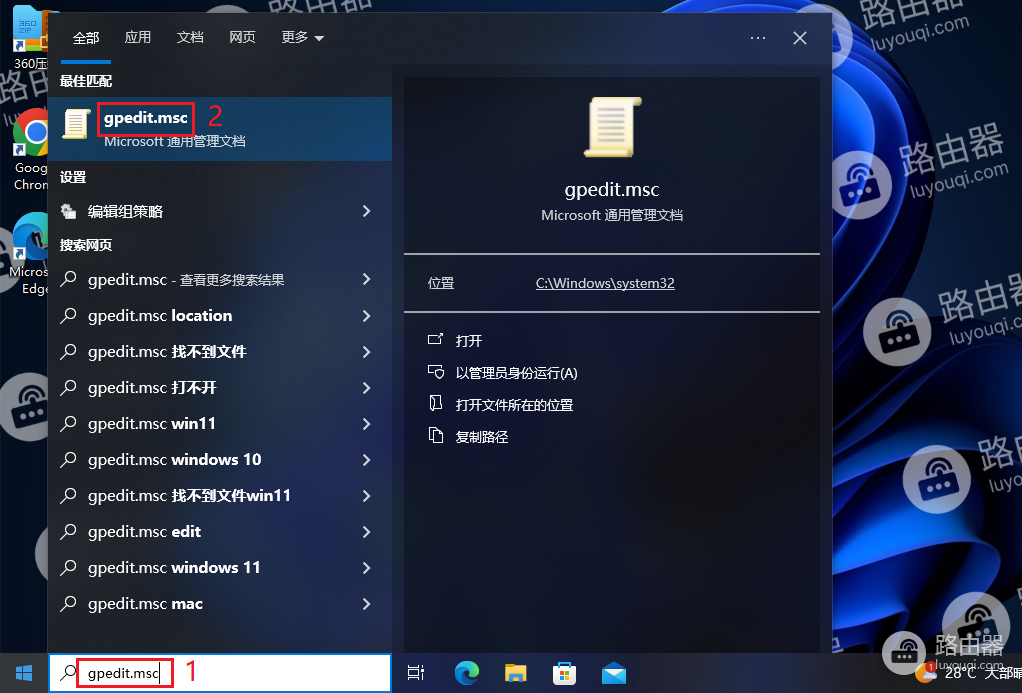Expand arrow for gpedit.msc 找不到文件win11
This screenshot has width=1022, height=693.
tap(366, 496)
